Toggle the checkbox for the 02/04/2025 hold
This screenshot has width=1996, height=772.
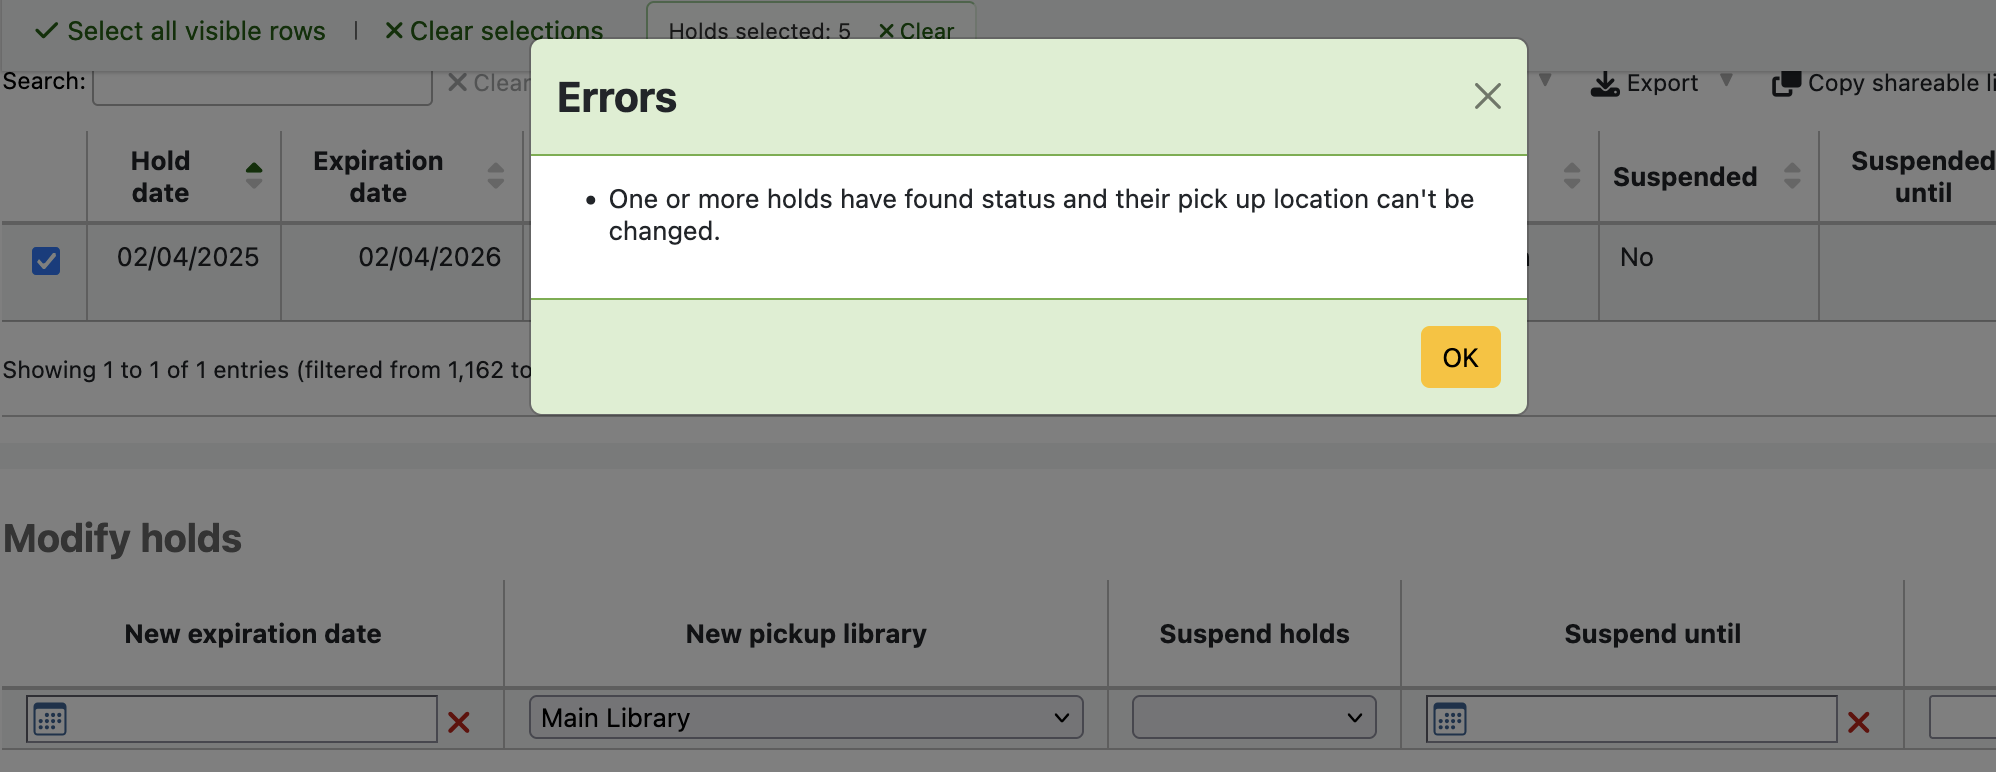pyautogui.click(x=46, y=261)
